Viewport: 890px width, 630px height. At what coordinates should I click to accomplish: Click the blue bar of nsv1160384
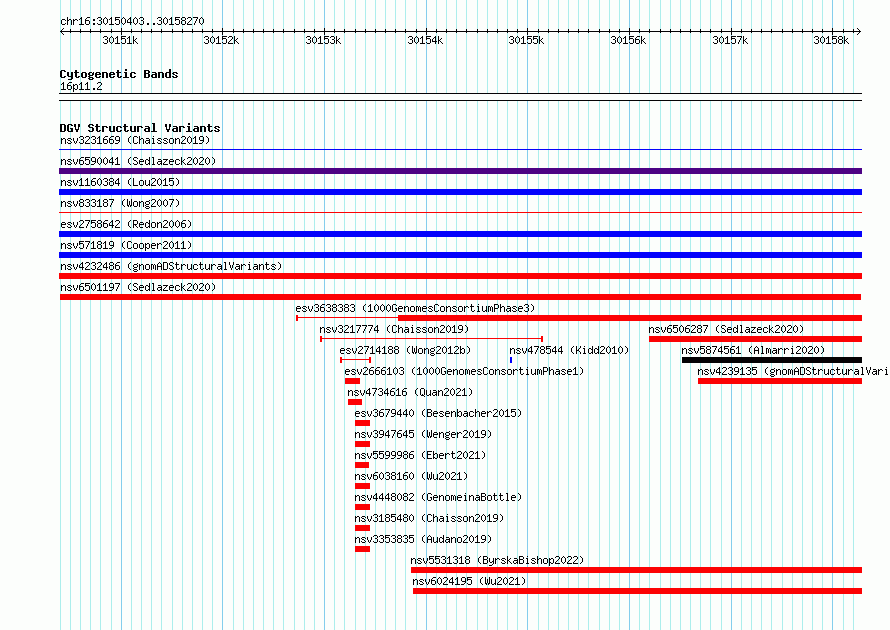(x=460, y=192)
